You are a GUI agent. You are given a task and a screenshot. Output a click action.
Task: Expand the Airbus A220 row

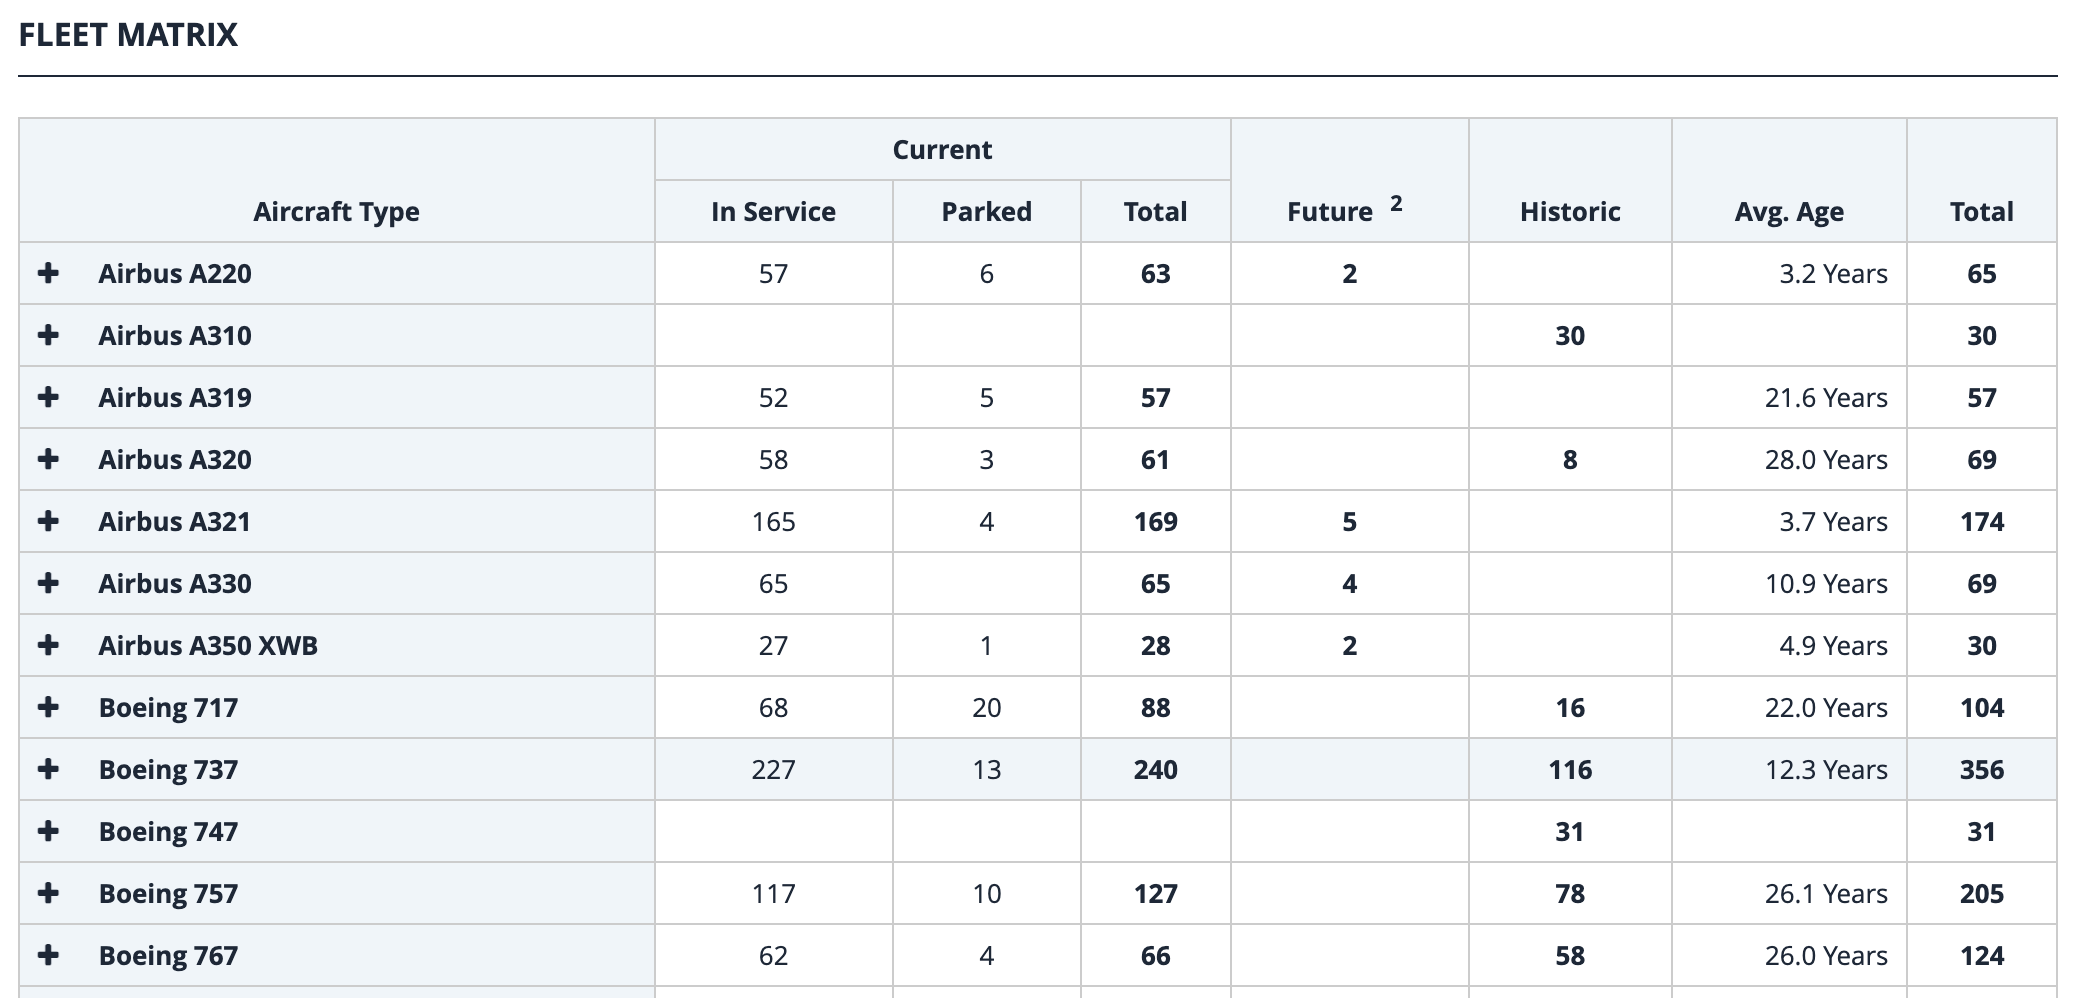click(x=48, y=273)
